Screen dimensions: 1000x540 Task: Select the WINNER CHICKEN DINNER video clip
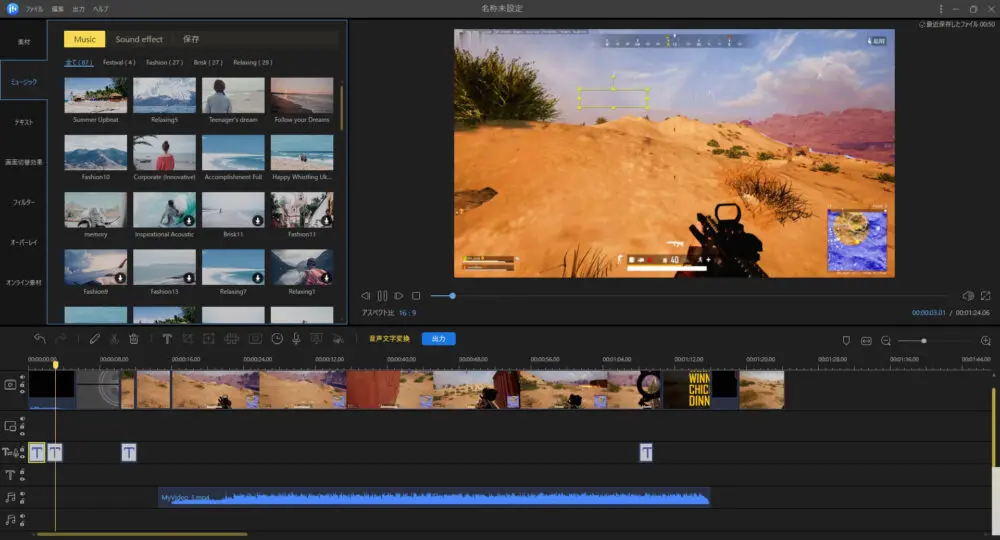click(688, 390)
